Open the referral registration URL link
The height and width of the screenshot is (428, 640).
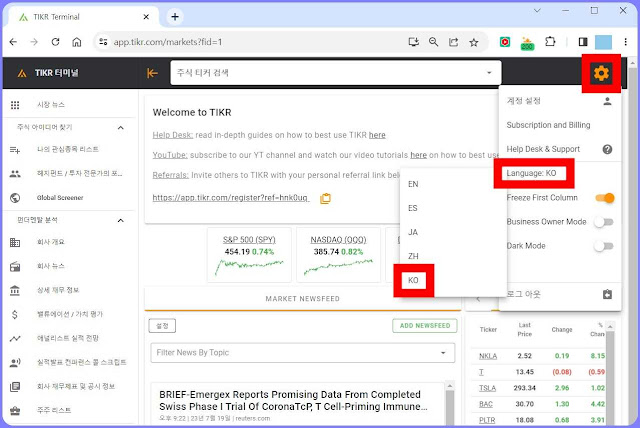coord(231,198)
